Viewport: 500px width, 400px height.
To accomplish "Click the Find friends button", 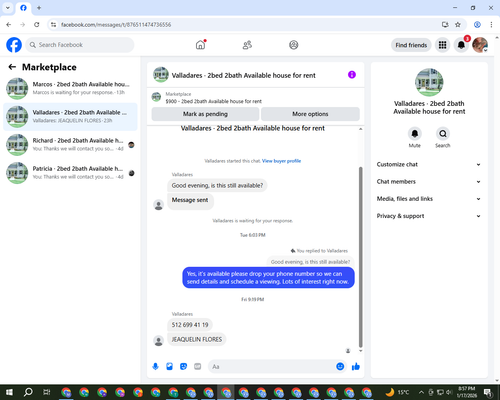I will [411, 45].
